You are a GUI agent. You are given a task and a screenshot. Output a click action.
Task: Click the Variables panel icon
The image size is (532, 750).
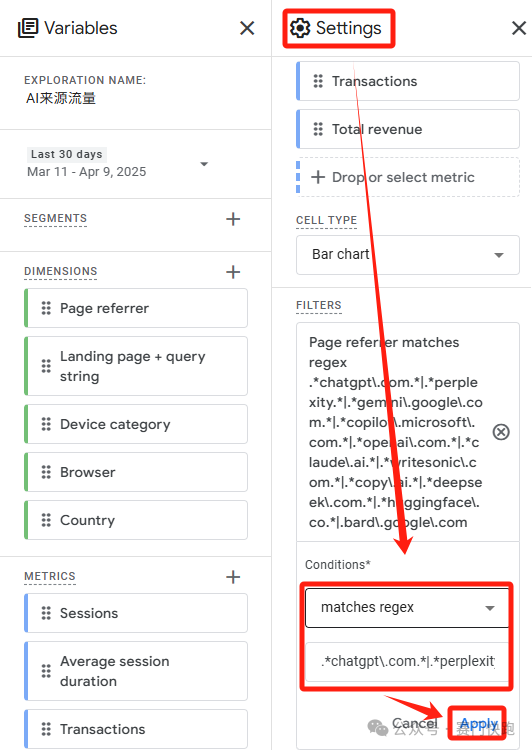[28, 28]
